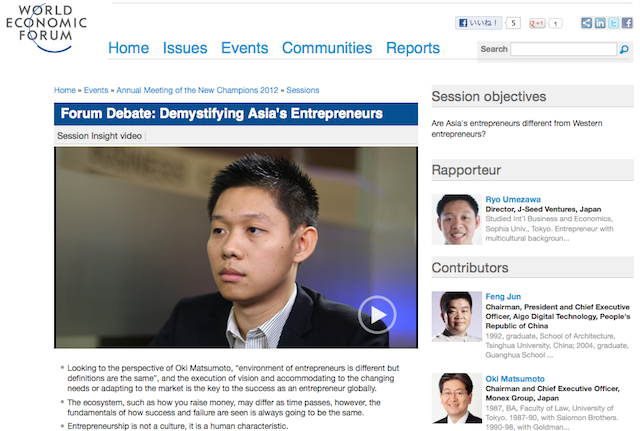Image resolution: width=640 pixels, height=431 pixels.
Task: Select the Session Insight video tab
Action: pyautogui.click(x=99, y=136)
